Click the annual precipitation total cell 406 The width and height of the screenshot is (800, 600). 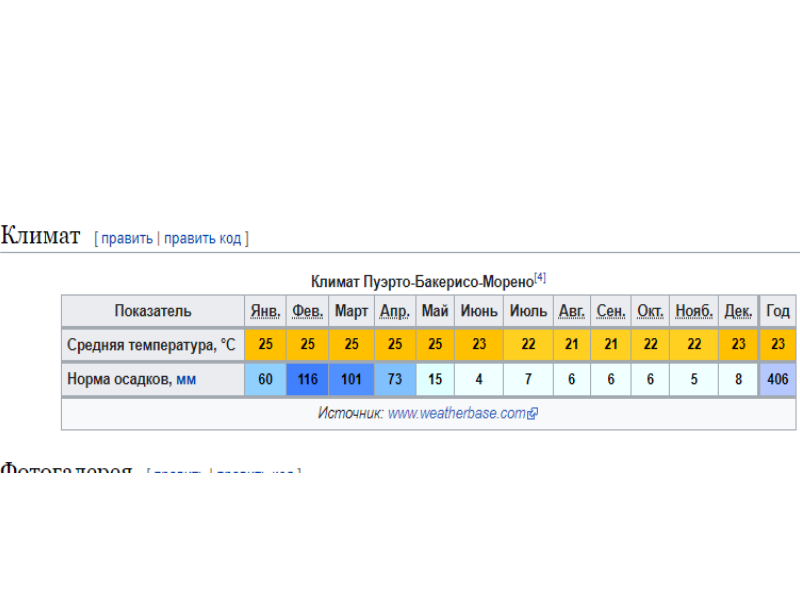coord(778,379)
